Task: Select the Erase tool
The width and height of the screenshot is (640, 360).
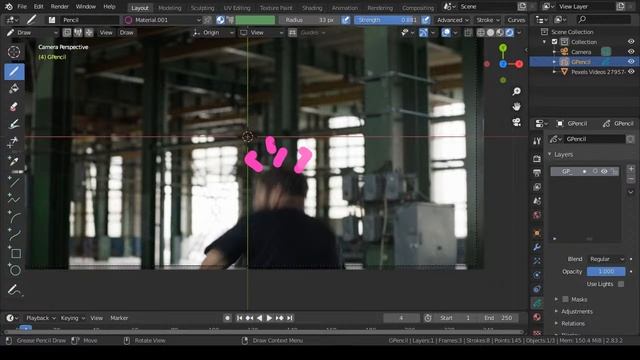Action: coord(14,107)
